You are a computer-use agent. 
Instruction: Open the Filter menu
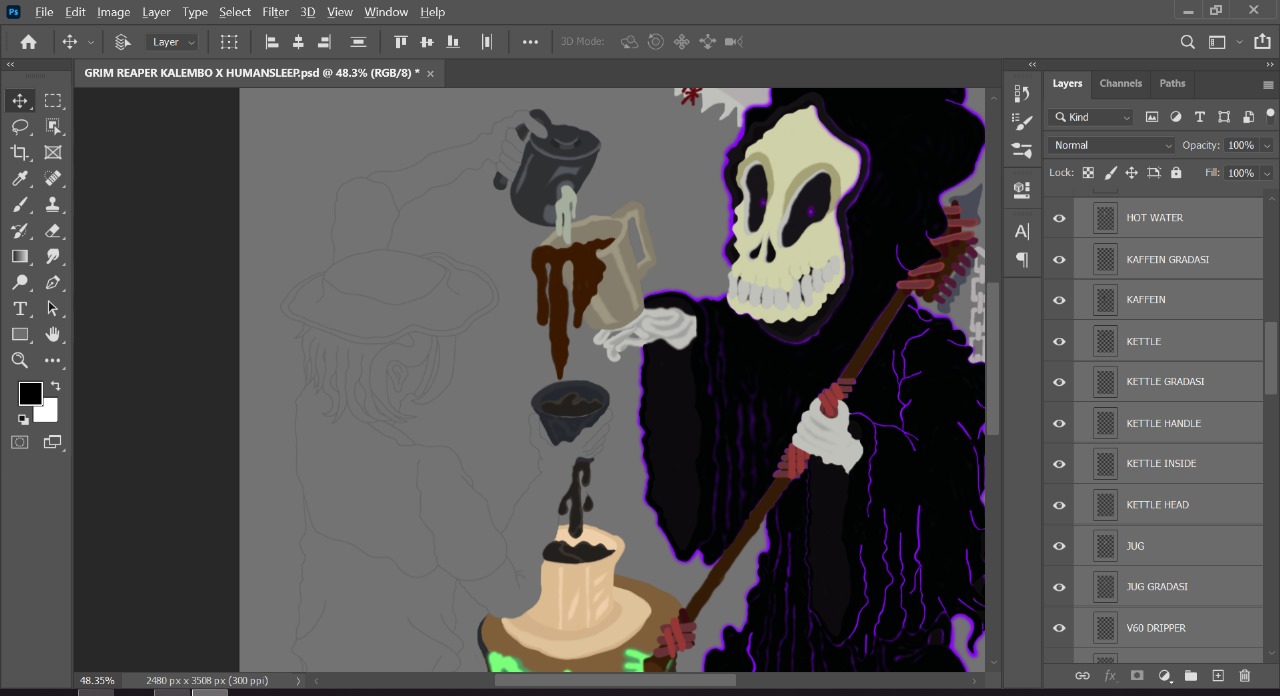pyautogui.click(x=275, y=12)
